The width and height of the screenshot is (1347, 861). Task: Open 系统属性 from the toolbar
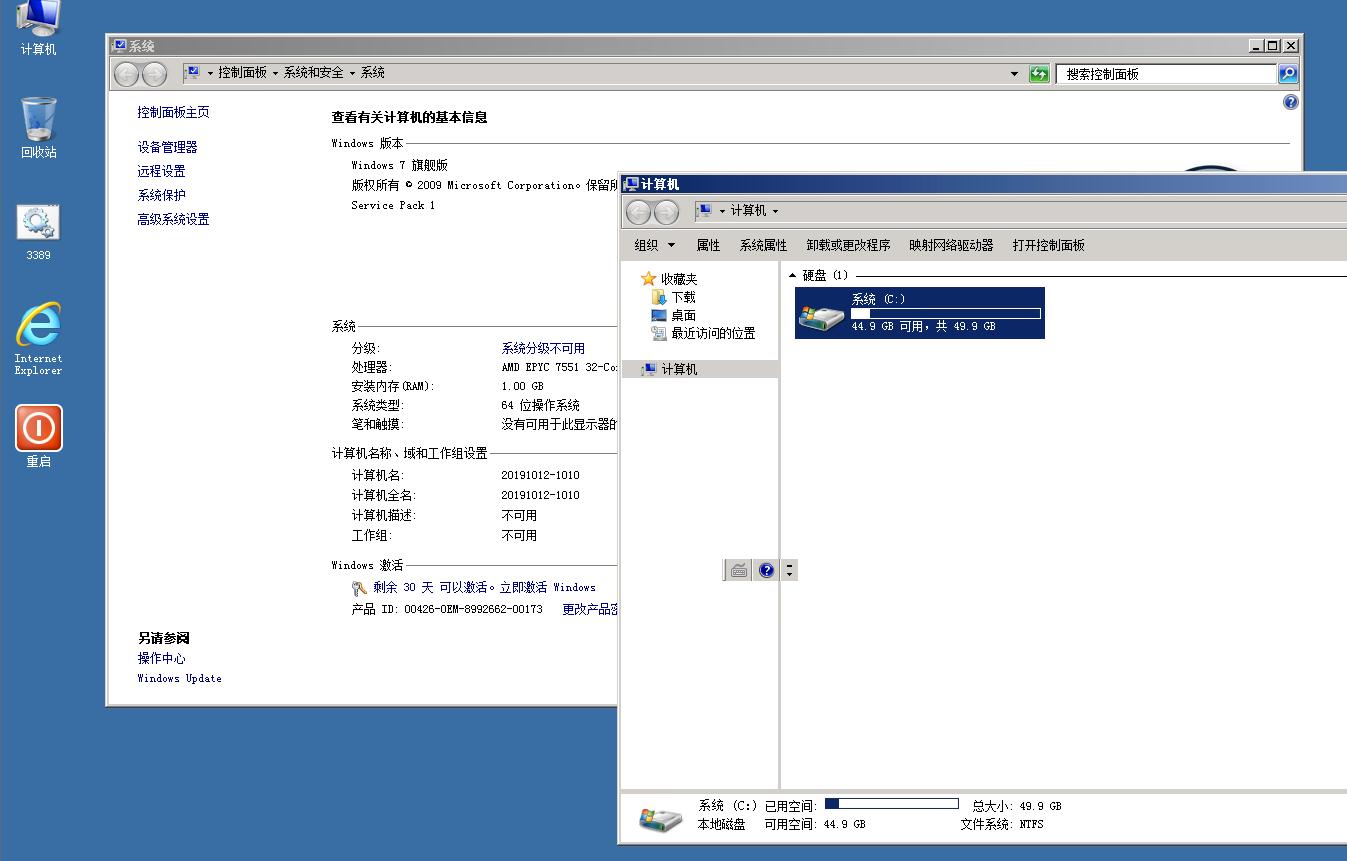click(x=763, y=245)
